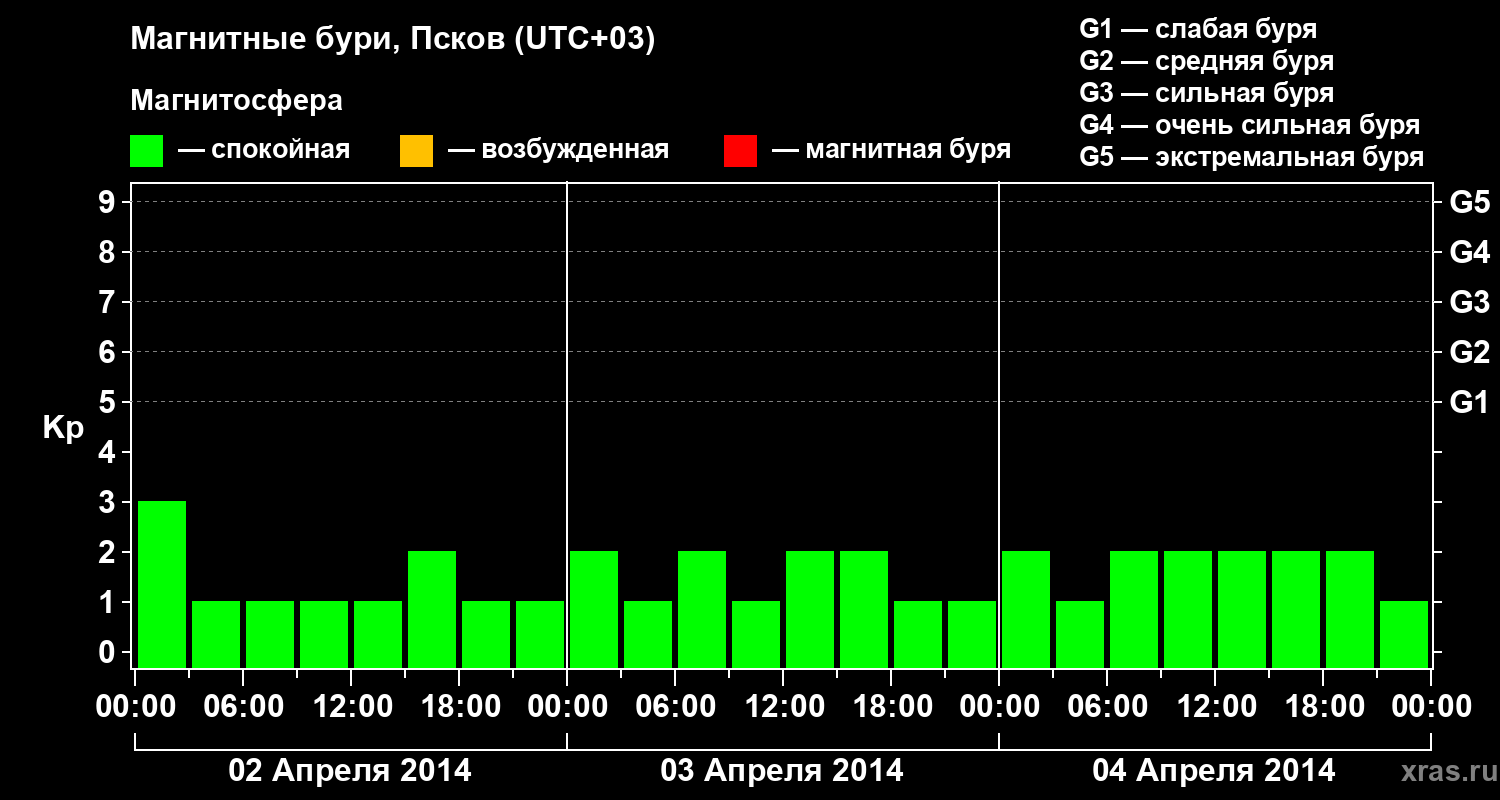Screen dimensions: 1500x800
Task: Click the Kp axis value '7'
Action: pos(109,302)
